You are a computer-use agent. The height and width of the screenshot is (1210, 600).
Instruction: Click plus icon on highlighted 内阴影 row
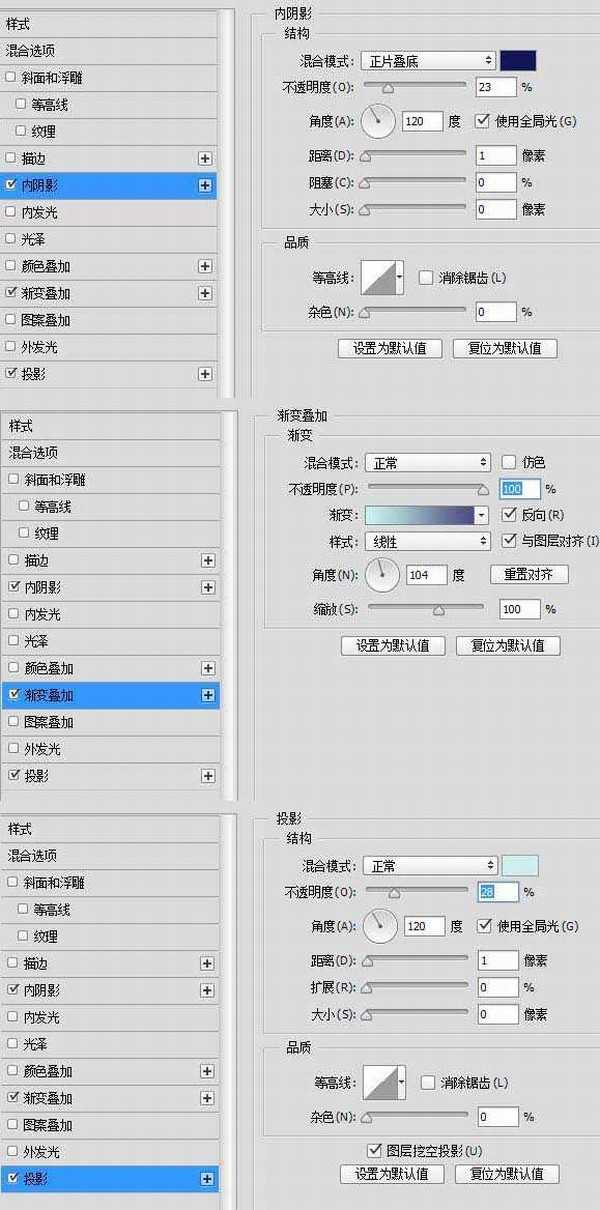205,185
